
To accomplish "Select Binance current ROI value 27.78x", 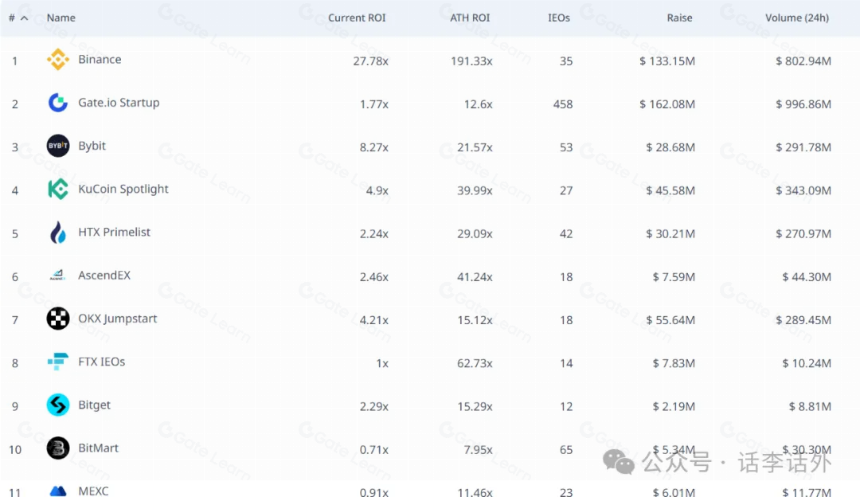I will [371, 61].
